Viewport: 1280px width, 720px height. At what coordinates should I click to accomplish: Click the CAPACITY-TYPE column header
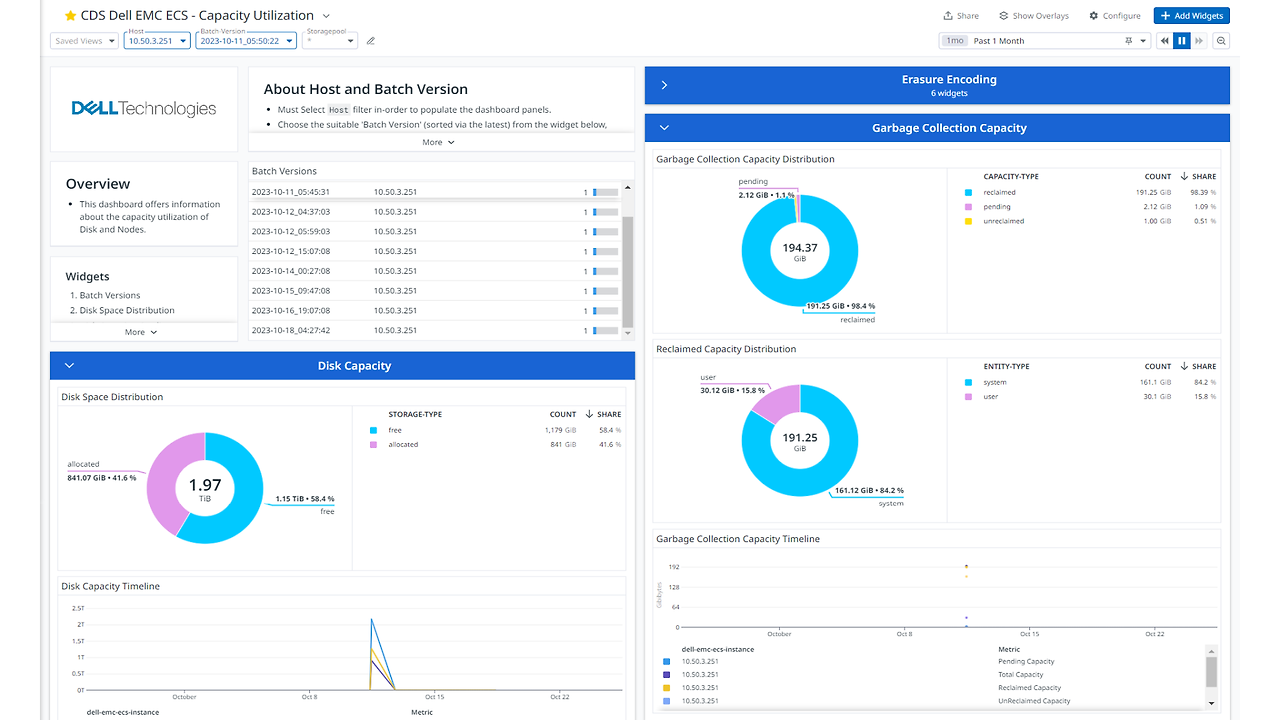coord(1011,176)
